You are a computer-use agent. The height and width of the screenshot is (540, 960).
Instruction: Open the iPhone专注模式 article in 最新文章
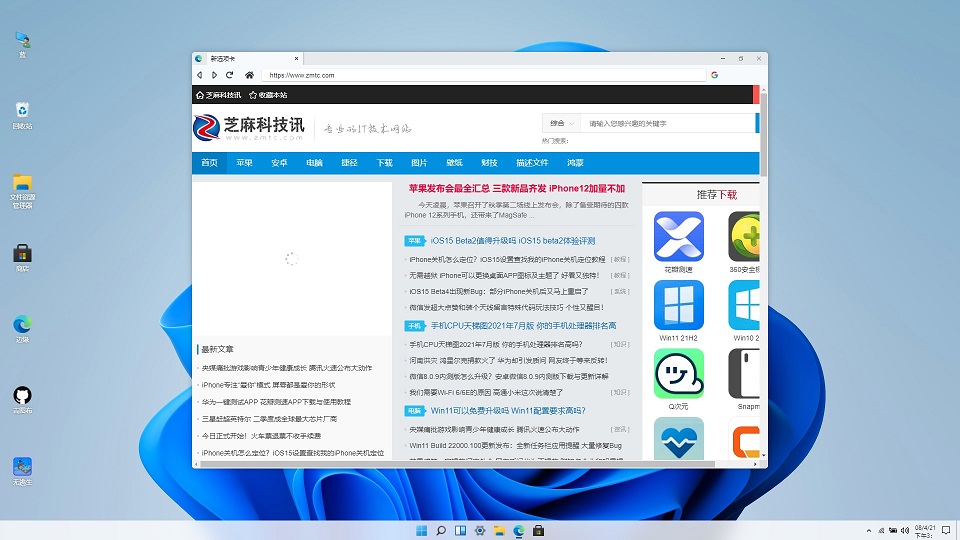pos(268,385)
